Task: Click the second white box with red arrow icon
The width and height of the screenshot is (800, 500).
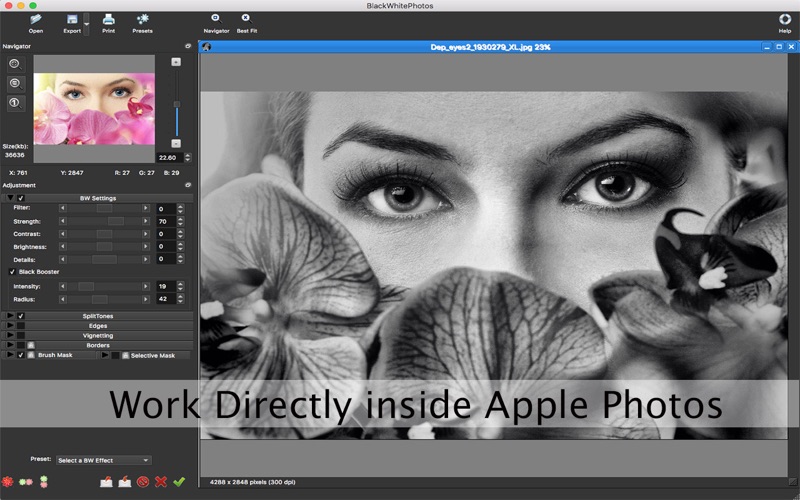Action: 124,481
